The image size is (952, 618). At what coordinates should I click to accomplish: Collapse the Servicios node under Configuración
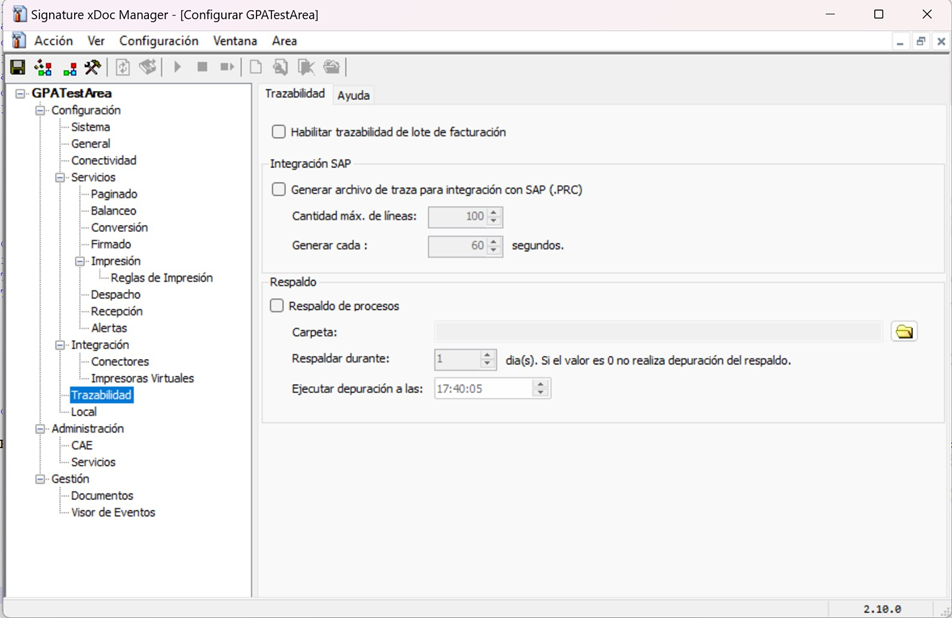click(60, 177)
